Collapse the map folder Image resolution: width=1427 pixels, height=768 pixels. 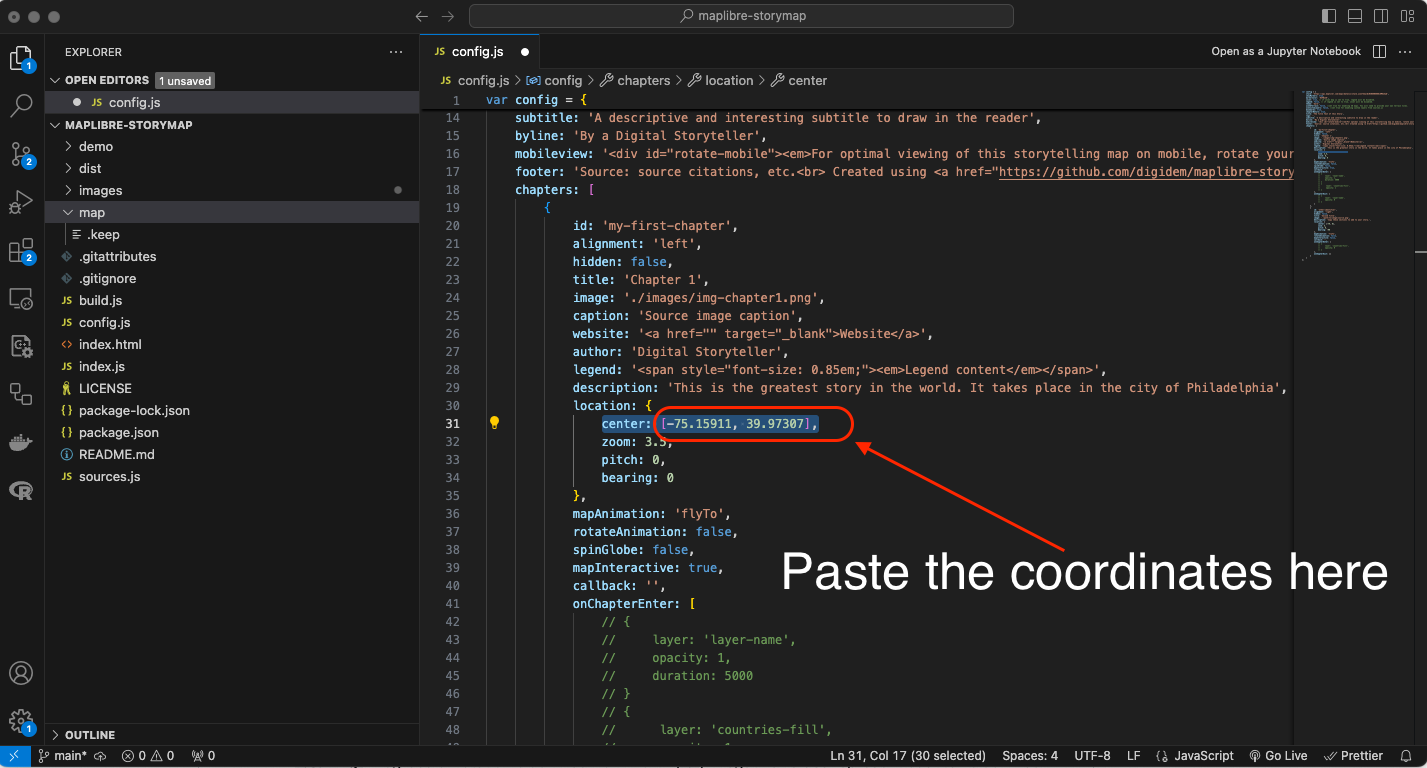(x=92, y=212)
